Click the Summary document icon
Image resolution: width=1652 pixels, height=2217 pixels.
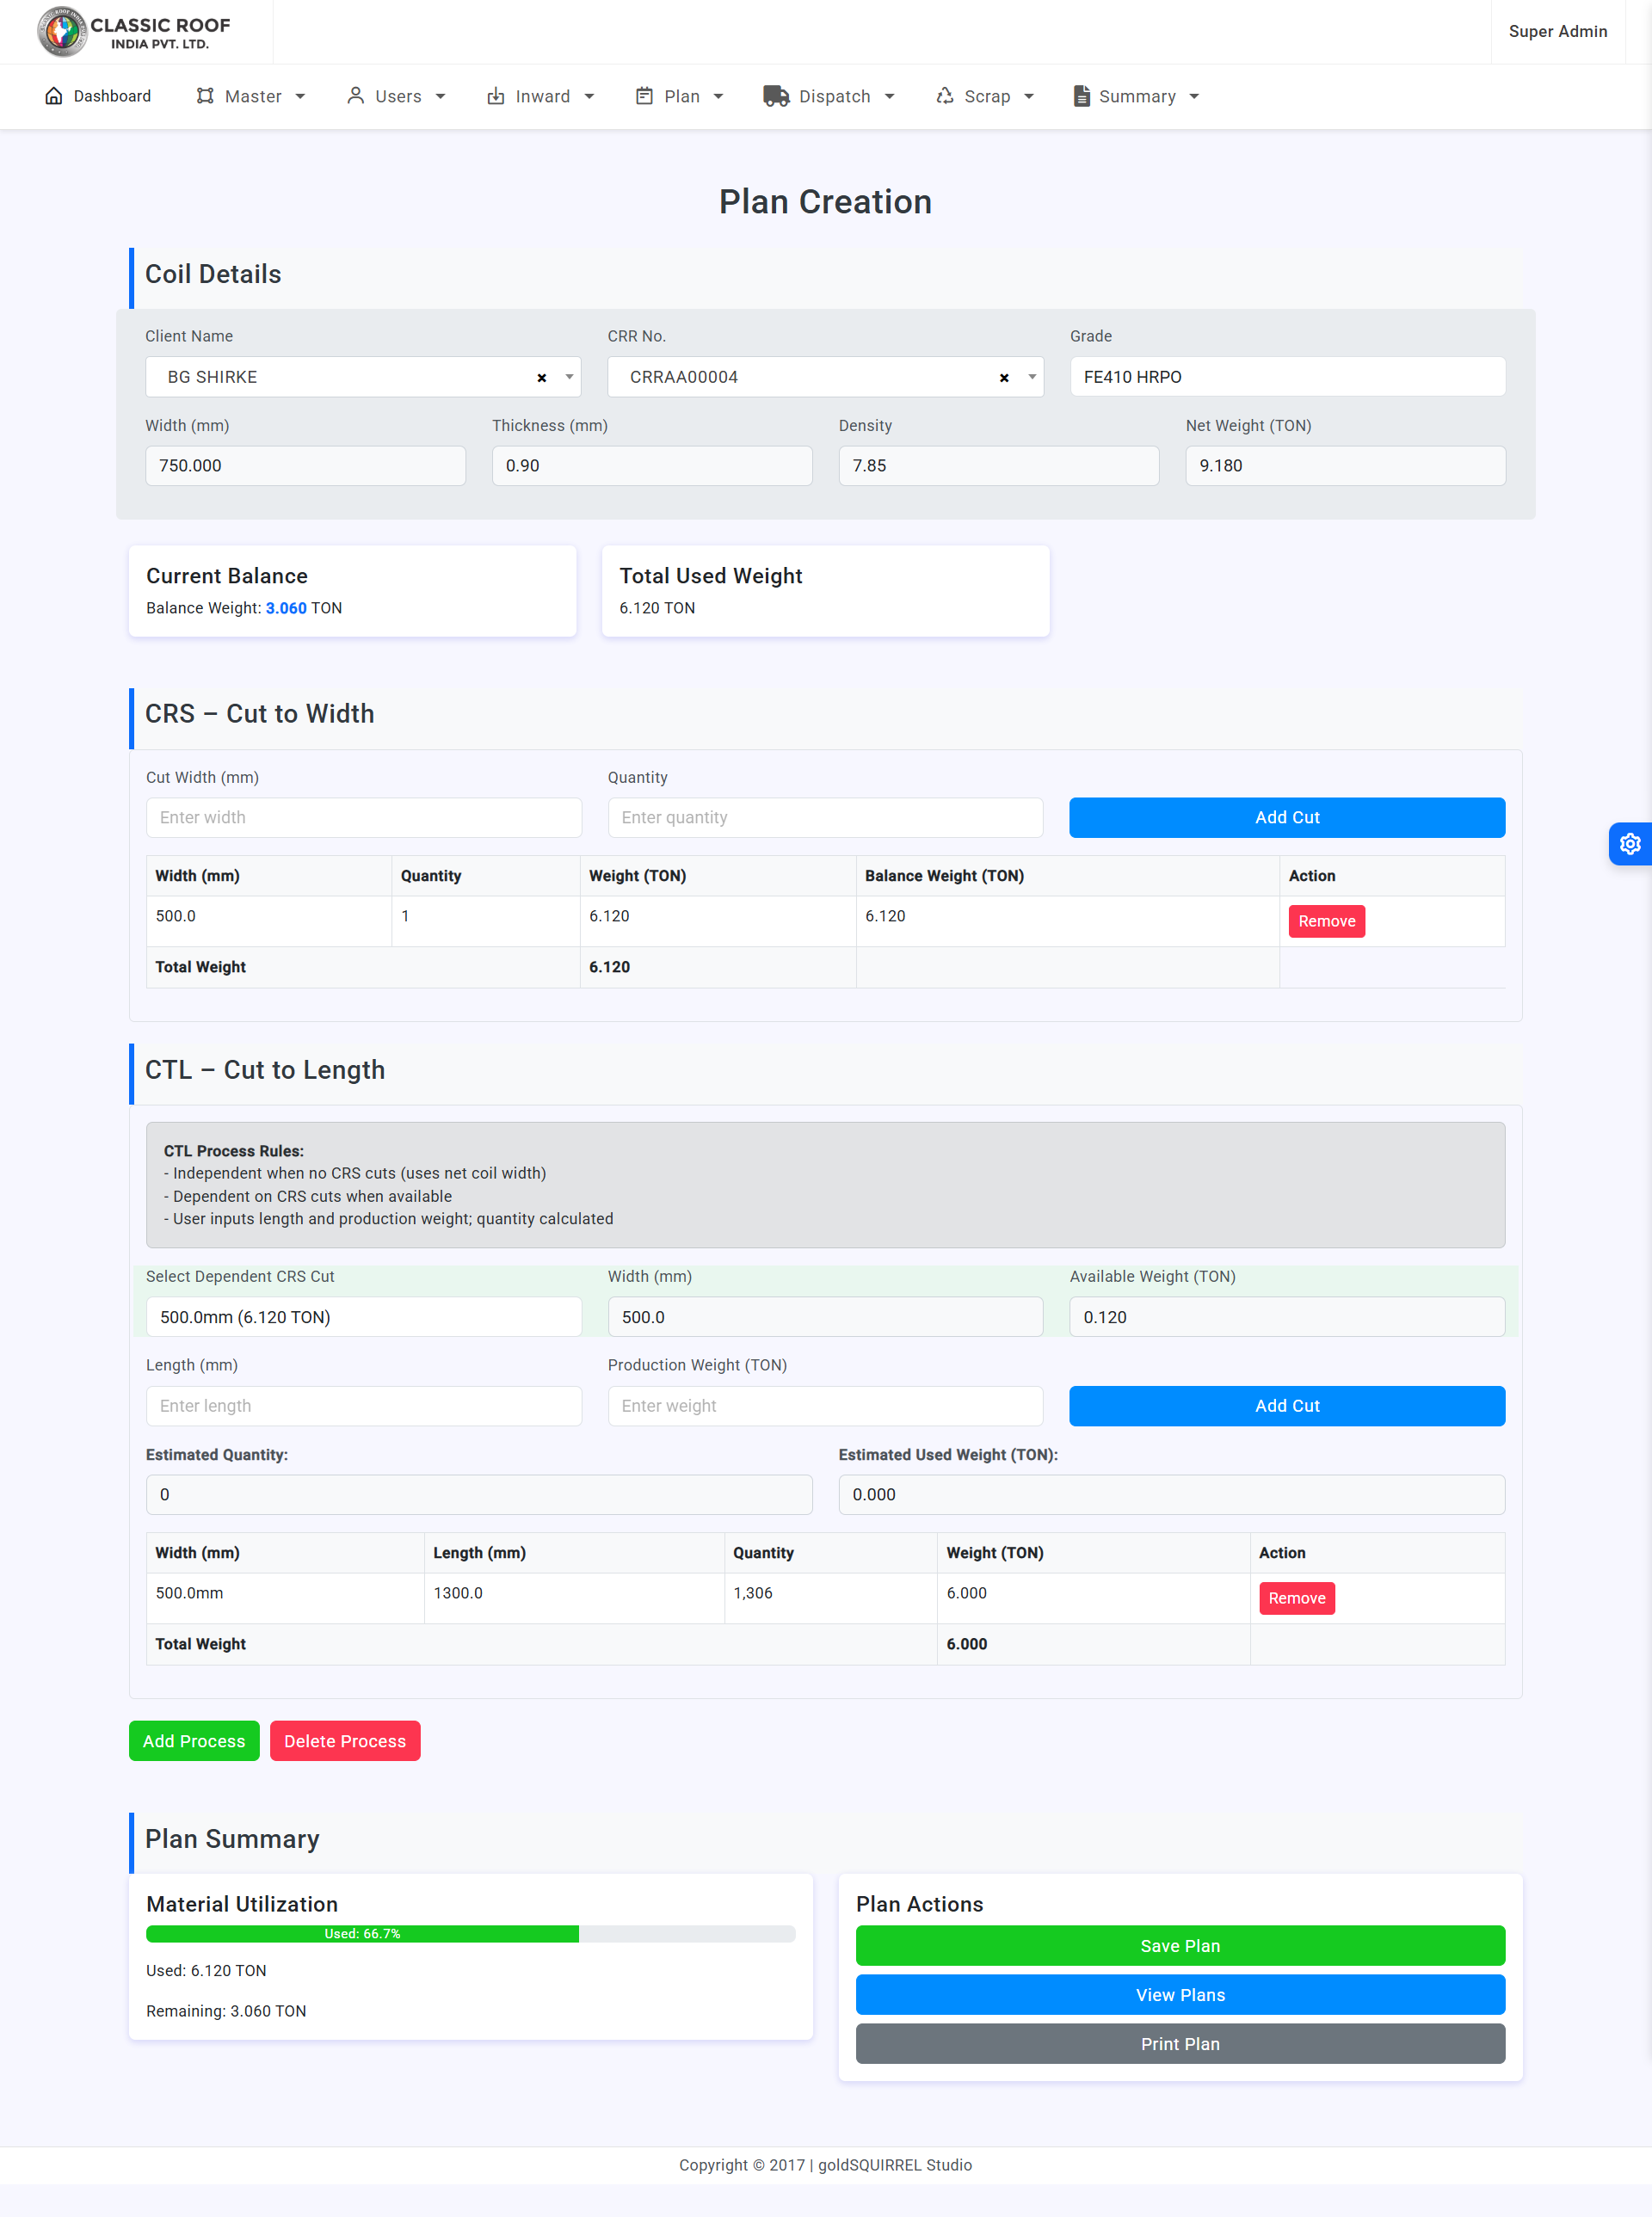tap(1081, 96)
